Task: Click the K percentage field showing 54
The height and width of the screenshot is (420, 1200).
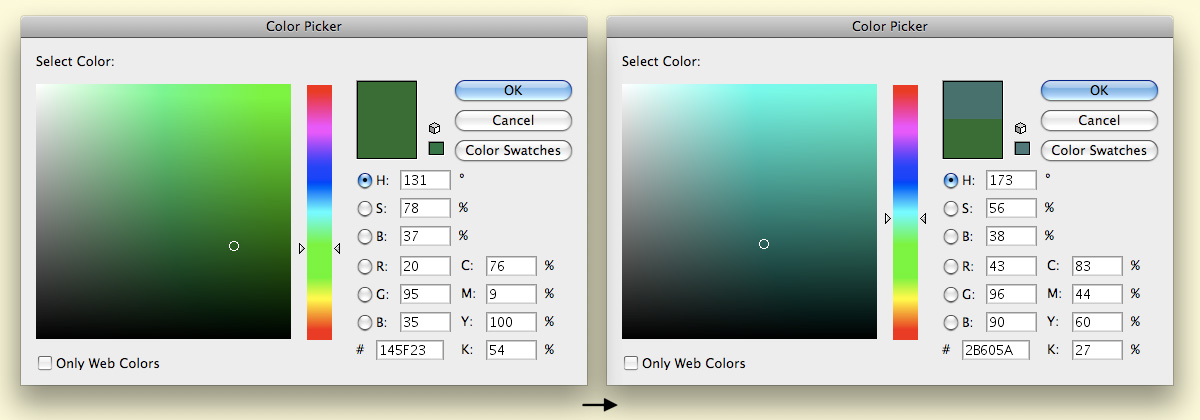Action: 510,350
